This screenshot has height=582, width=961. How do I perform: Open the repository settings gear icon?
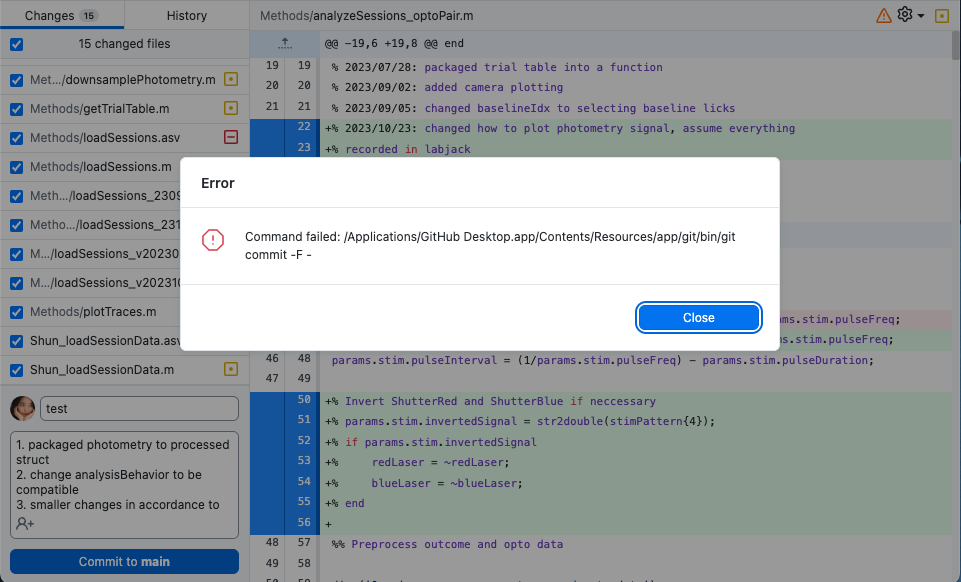[903, 15]
